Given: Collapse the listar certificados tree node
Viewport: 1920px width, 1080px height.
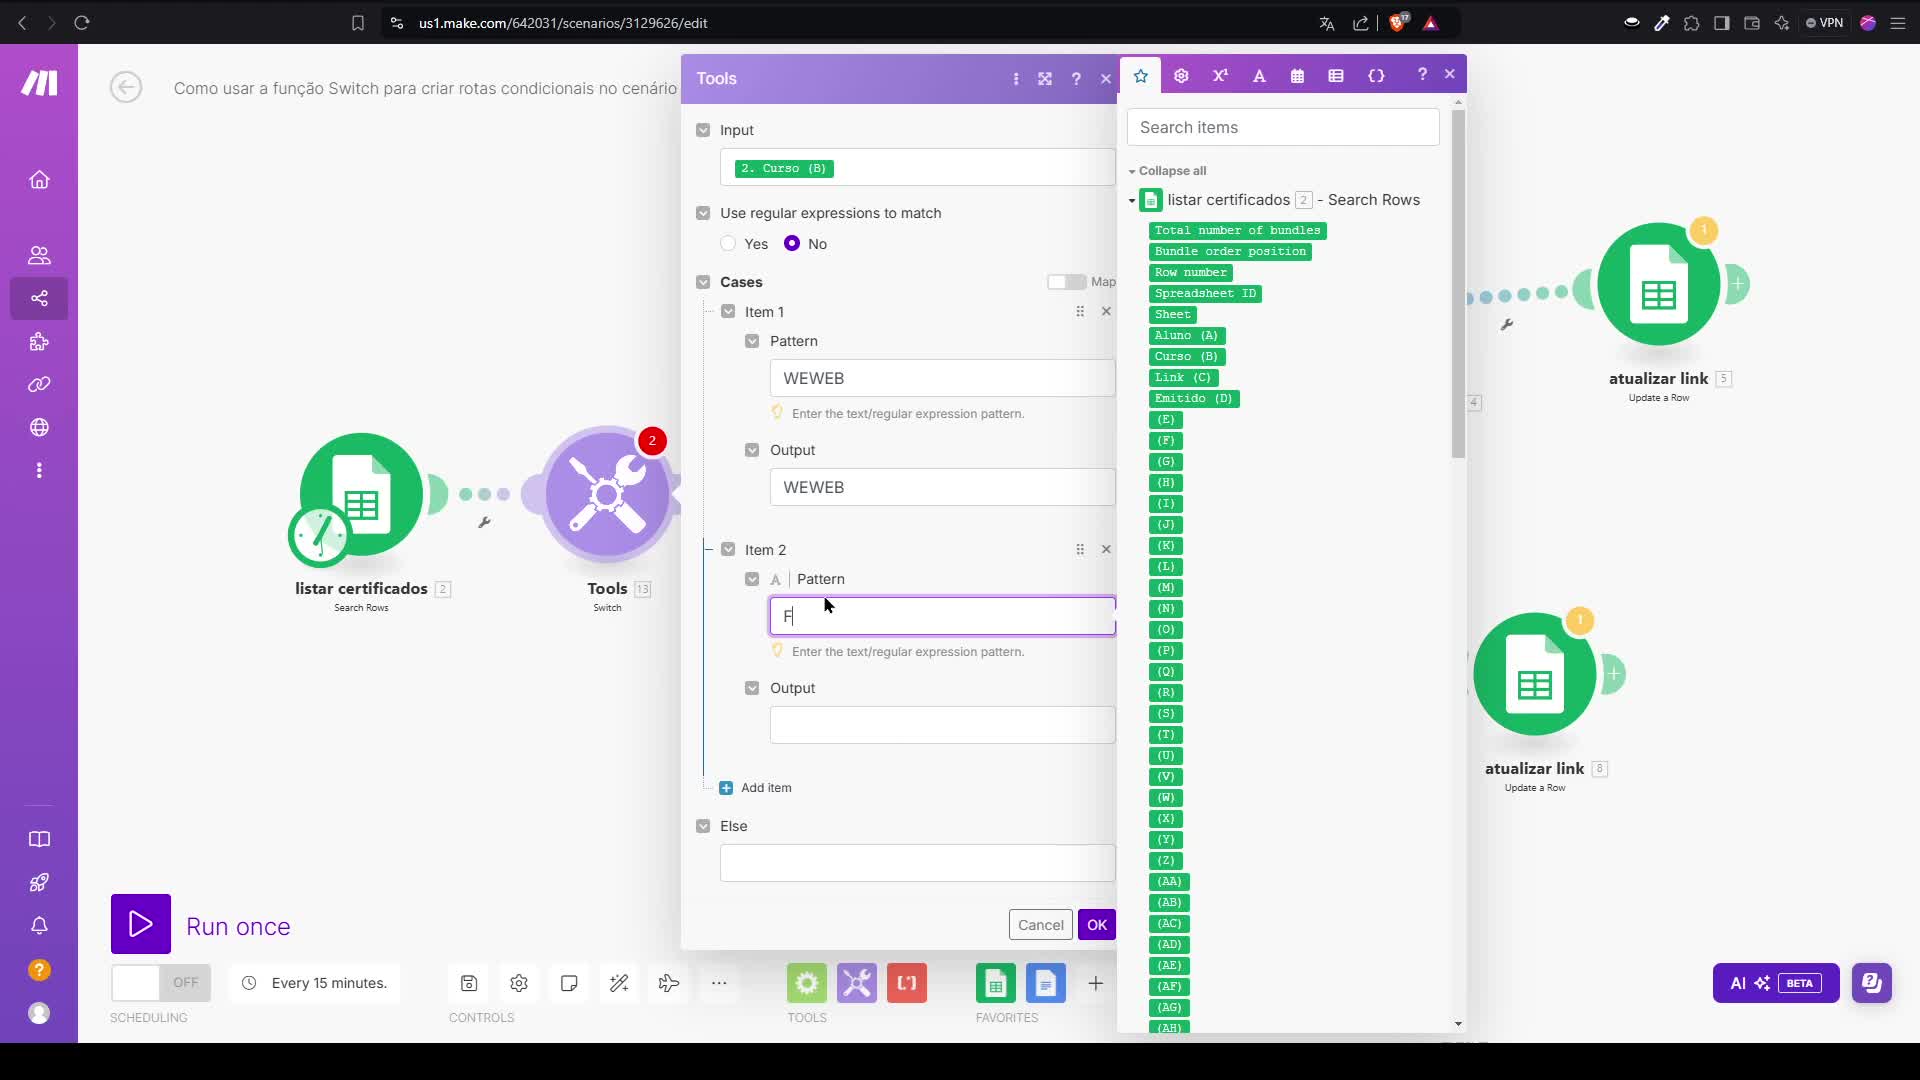Looking at the screenshot, I should click(x=1132, y=201).
